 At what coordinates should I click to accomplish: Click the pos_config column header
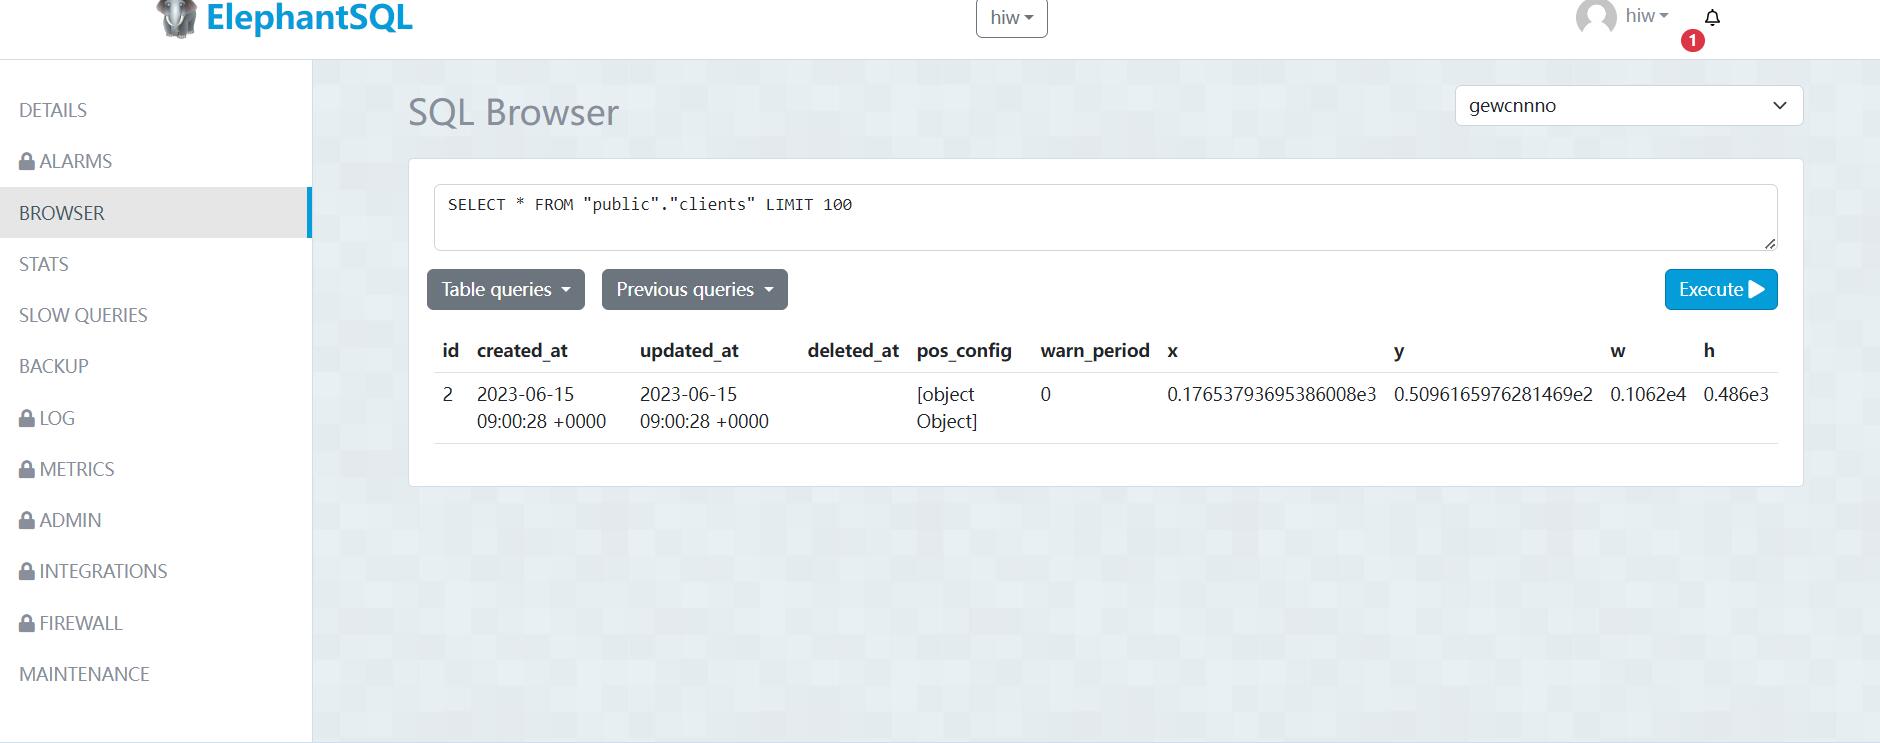964,351
